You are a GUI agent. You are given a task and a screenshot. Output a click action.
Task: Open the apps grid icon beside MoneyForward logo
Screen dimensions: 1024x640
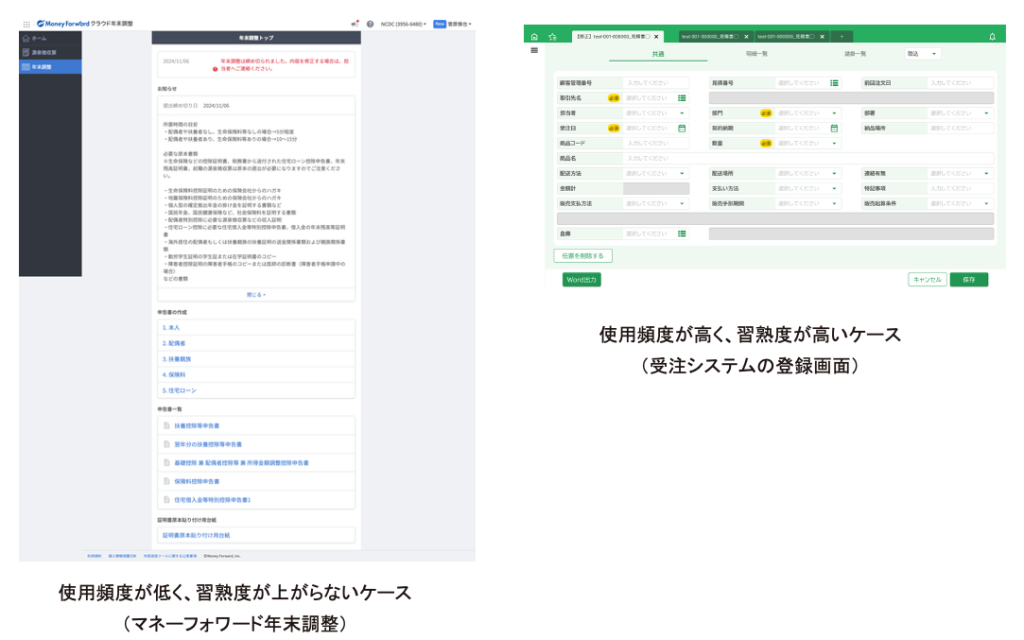click(x=27, y=23)
